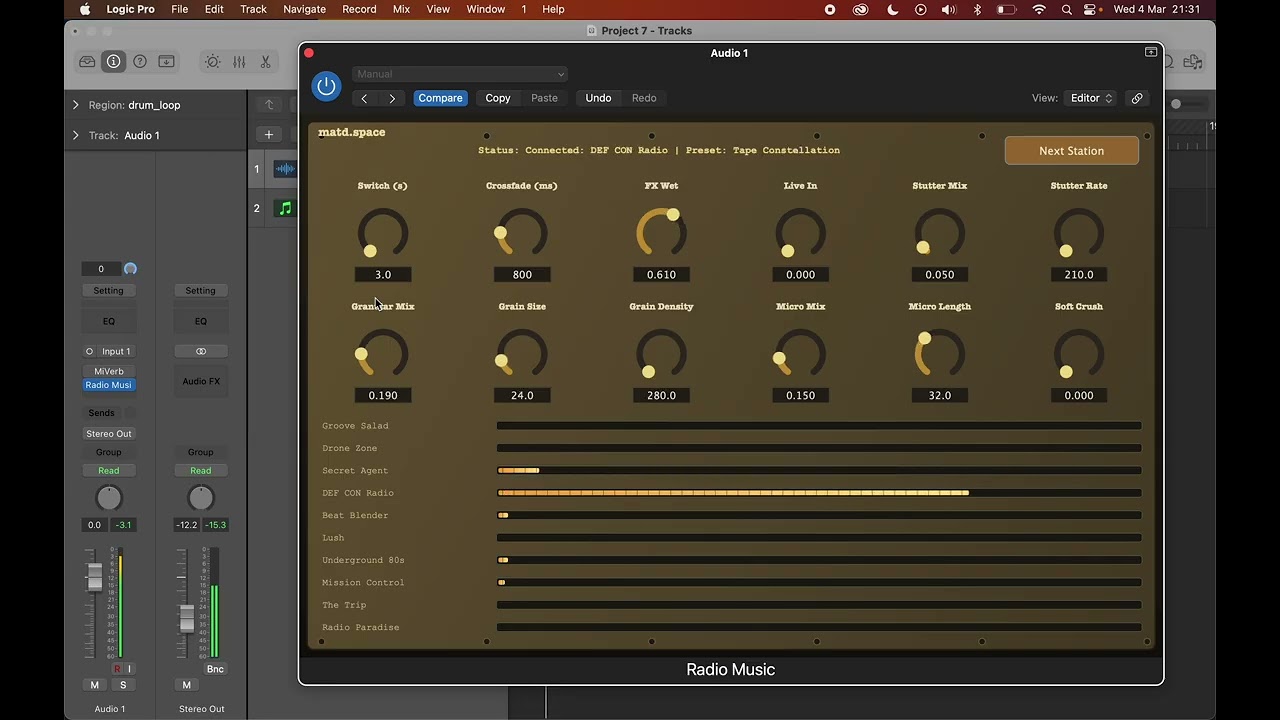
Task: Open Setting dropdown on Stereo Out strip
Action: (201, 290)
